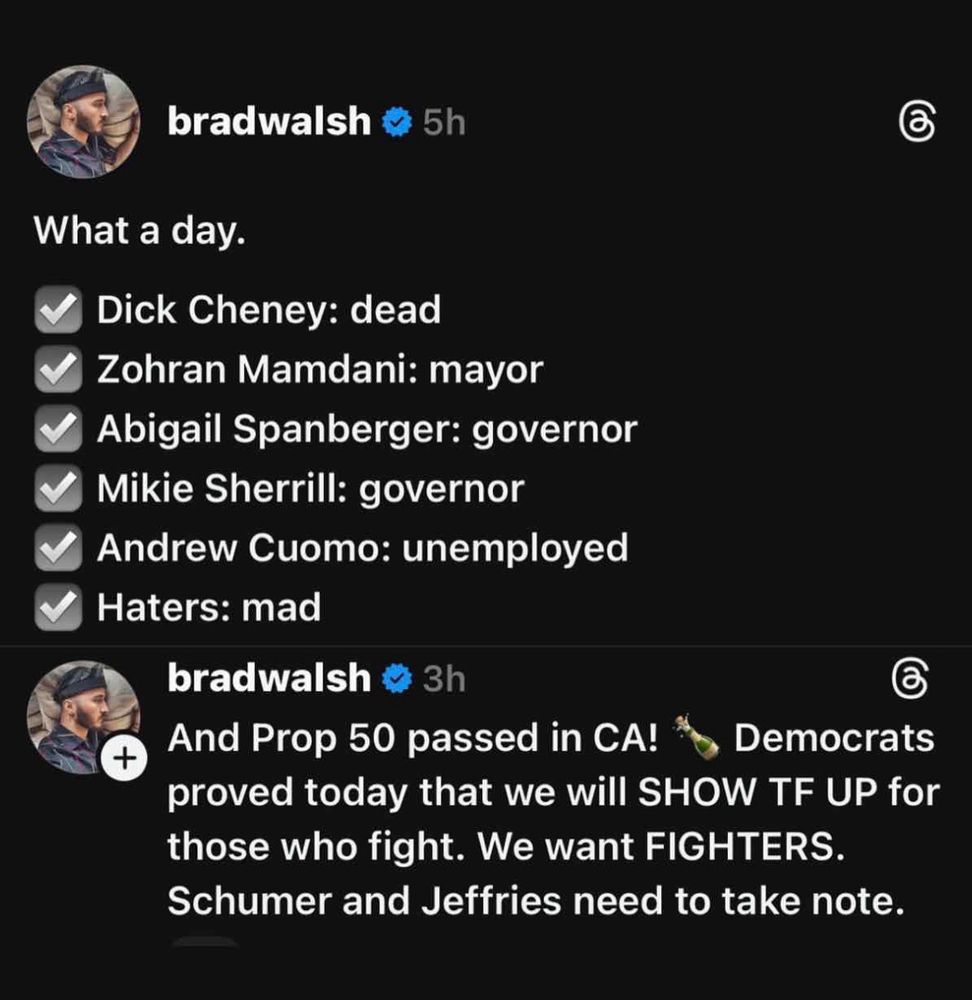Click the Prop 50 reply text
The width and height of the screenshot is (972, 1000).
coord(550,820)
